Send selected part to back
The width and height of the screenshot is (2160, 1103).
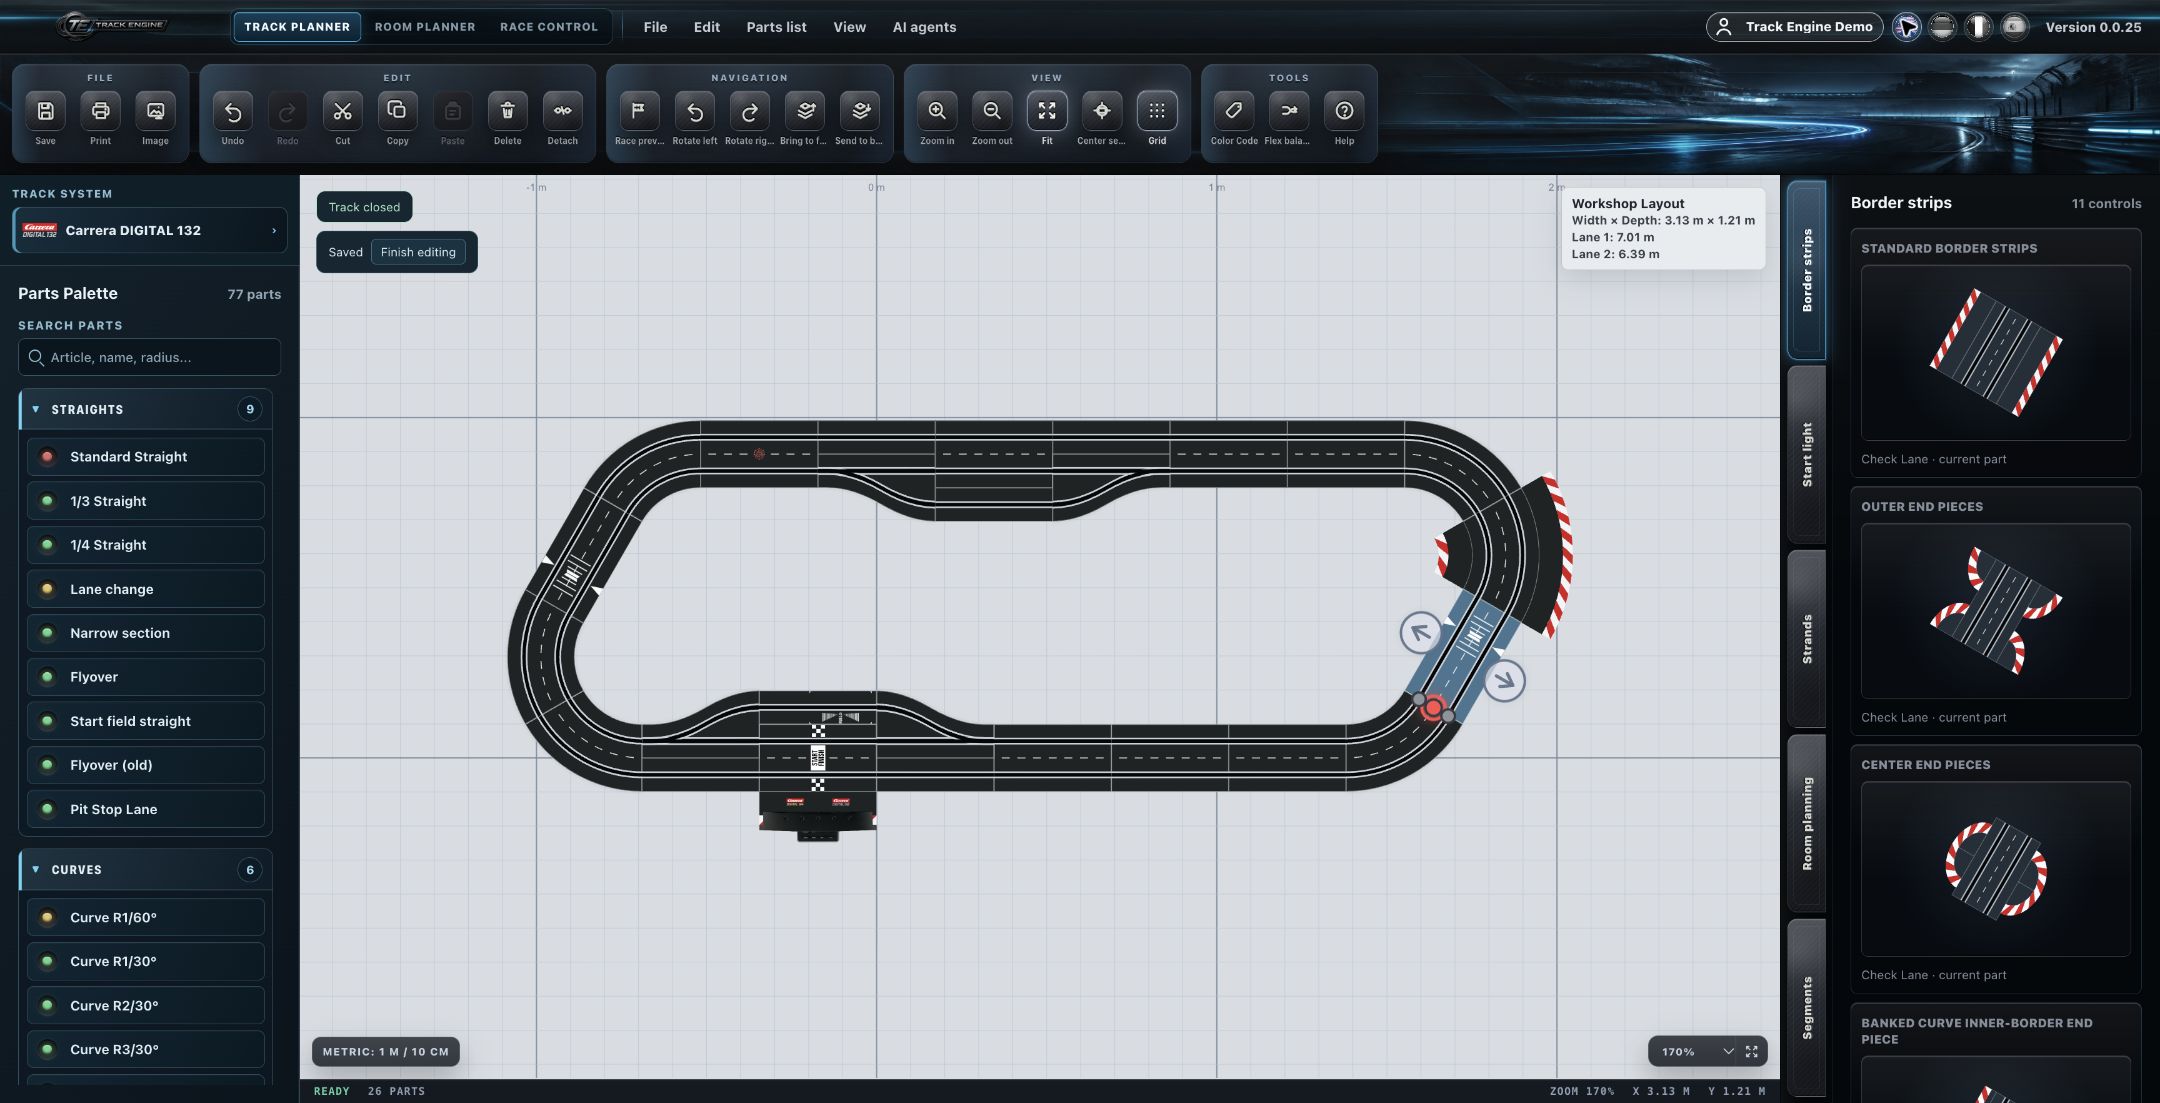pos(859,112)
